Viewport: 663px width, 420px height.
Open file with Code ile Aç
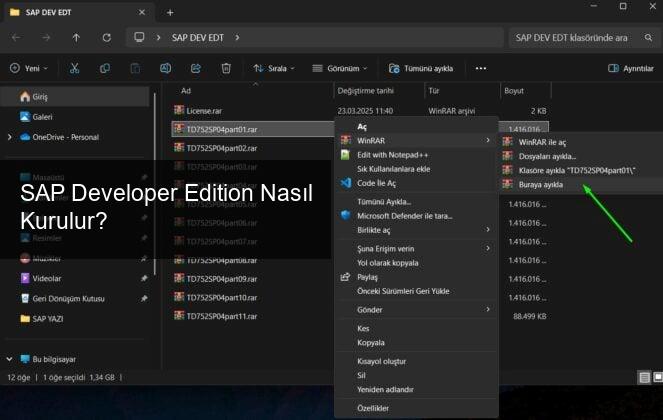point(377,184)
